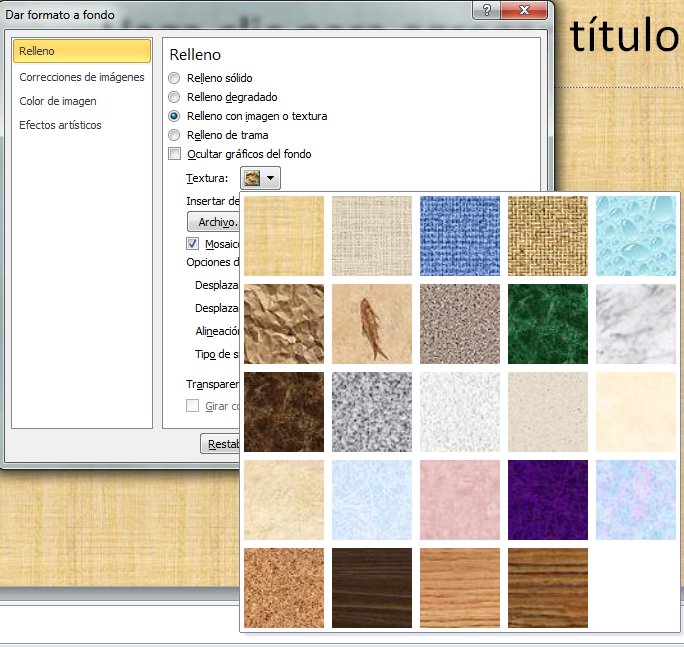Click the Archivo button
Screen dimensions: 684x647
pos(214,222)
